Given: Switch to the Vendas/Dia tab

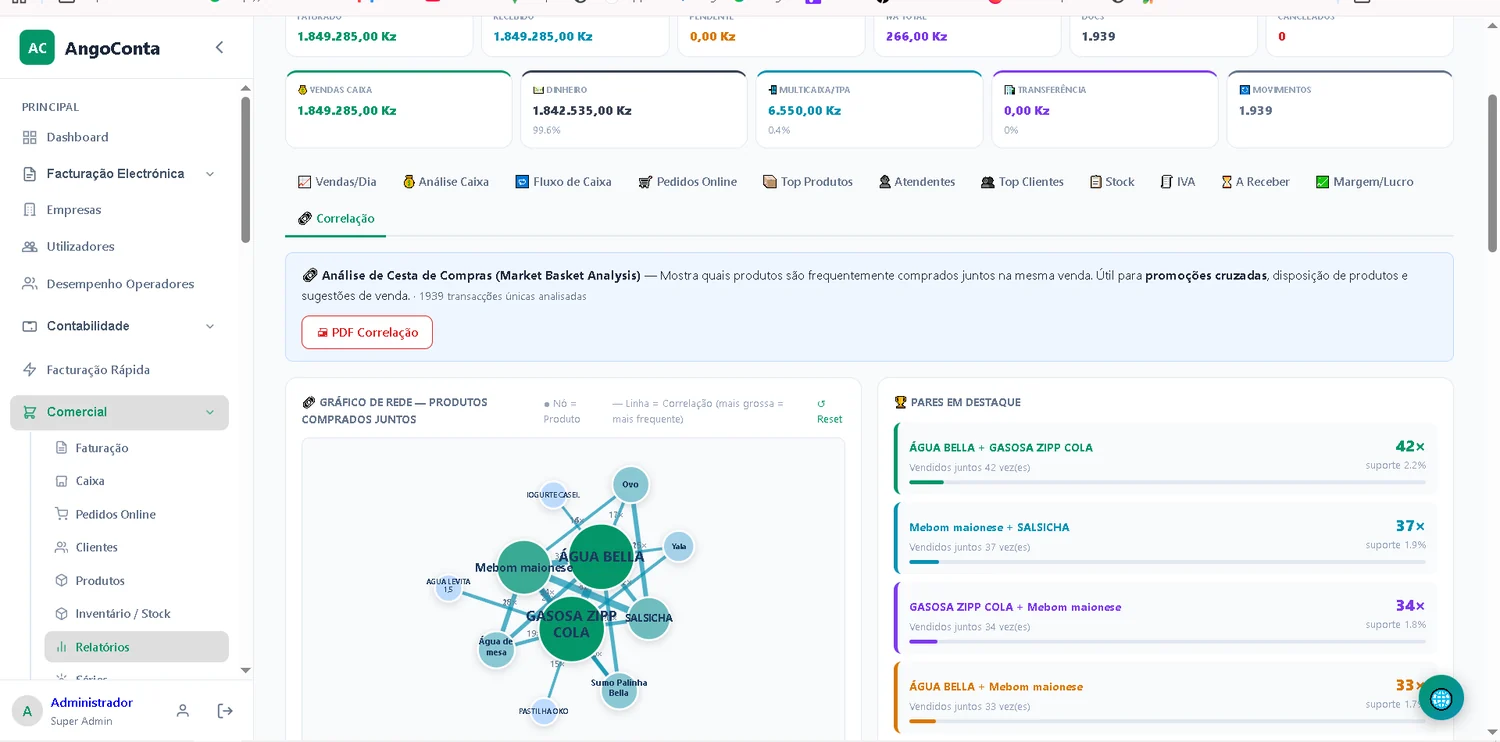Looking at the screenshot, I should click(x=337, y=182).
